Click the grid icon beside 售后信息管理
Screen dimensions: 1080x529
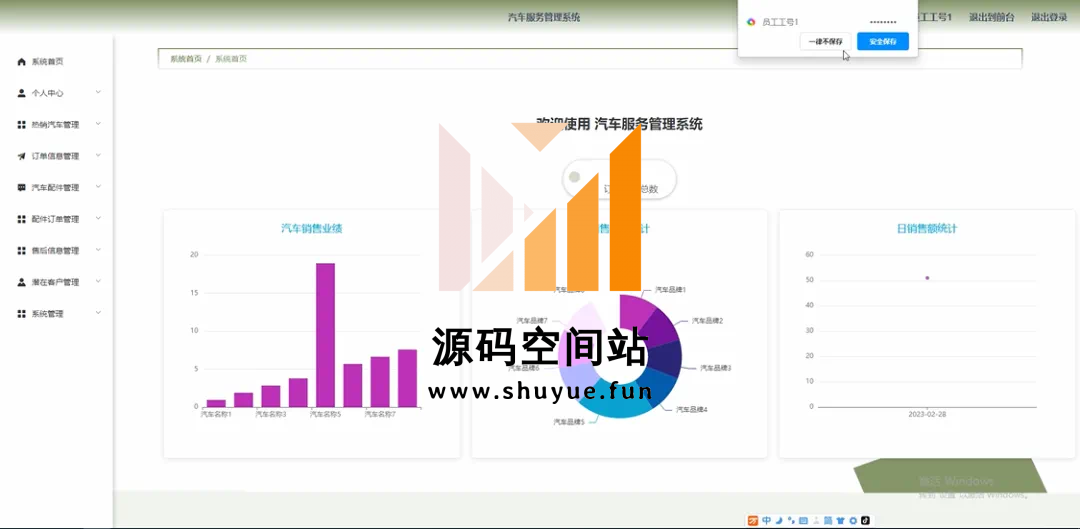tap(21, 251)
